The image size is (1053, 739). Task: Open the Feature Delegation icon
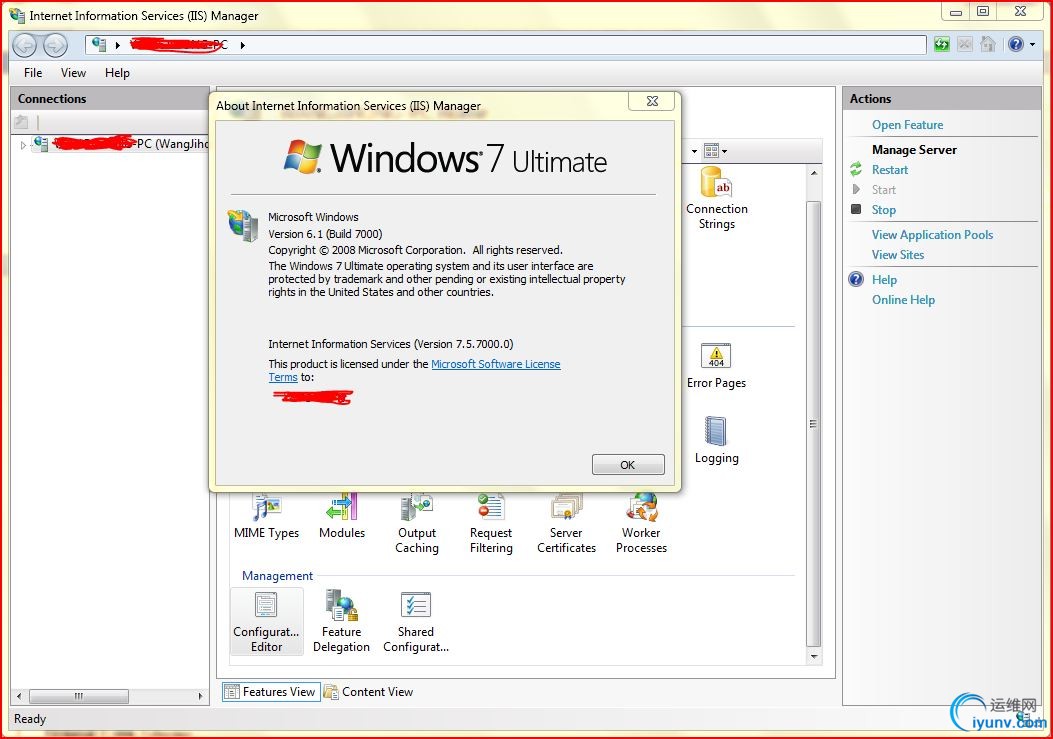pyautogui.click(x=341, y=621)
